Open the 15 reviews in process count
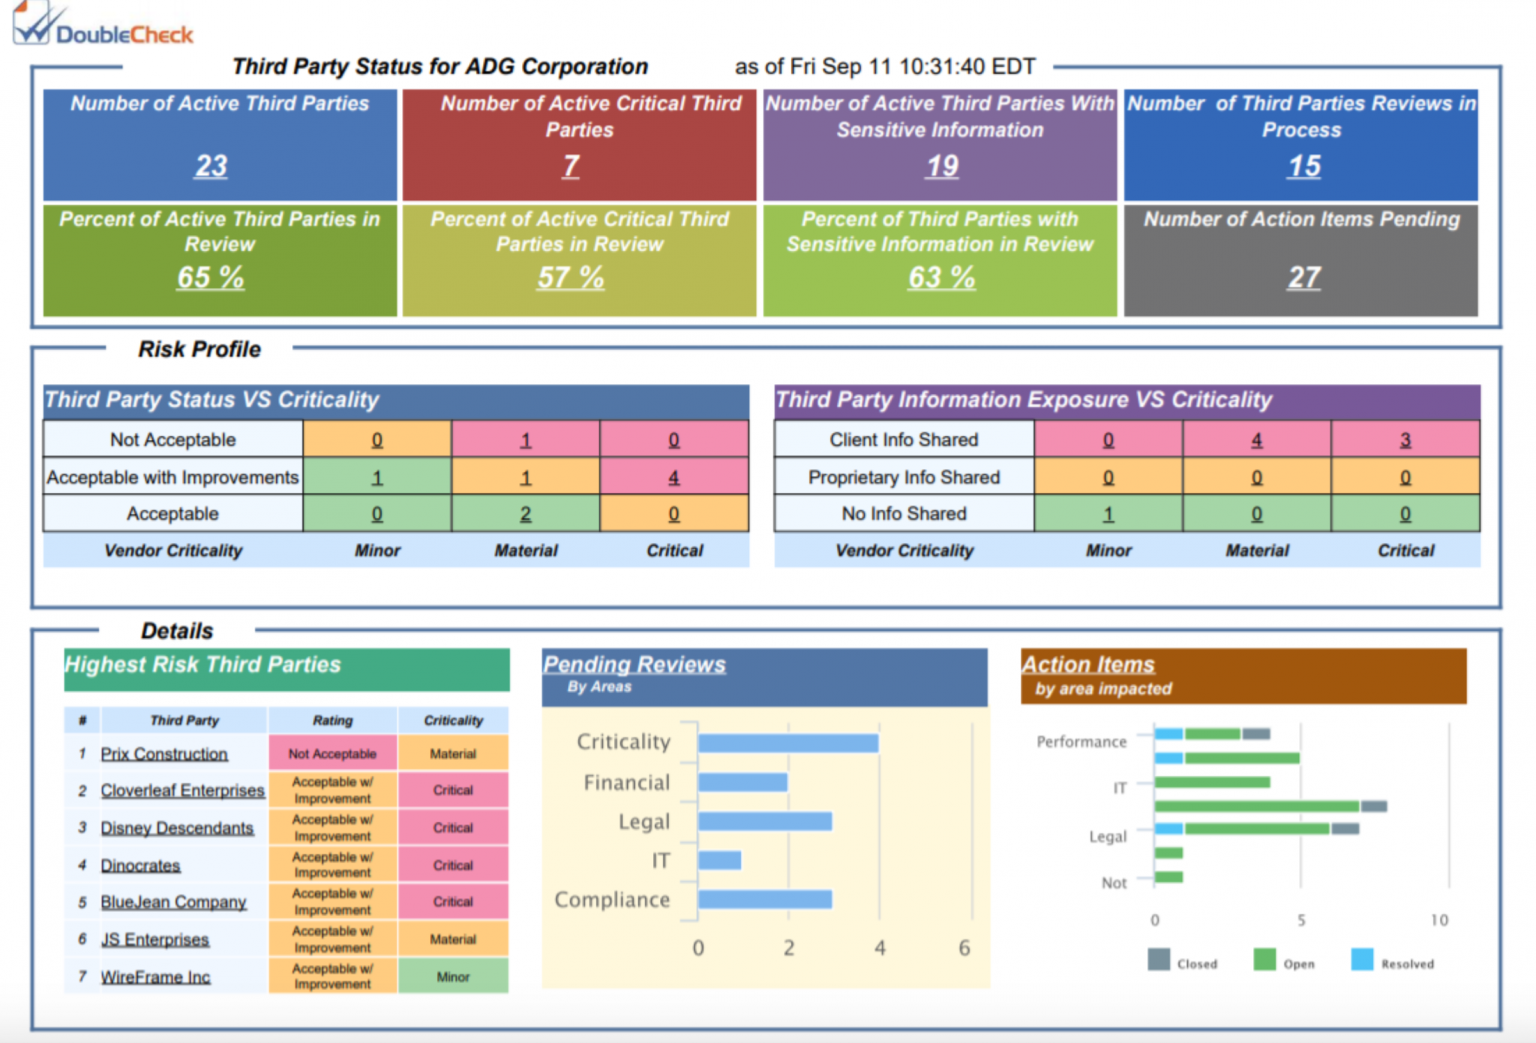Screen dimensions: 1536x1043 point(1304,166)
